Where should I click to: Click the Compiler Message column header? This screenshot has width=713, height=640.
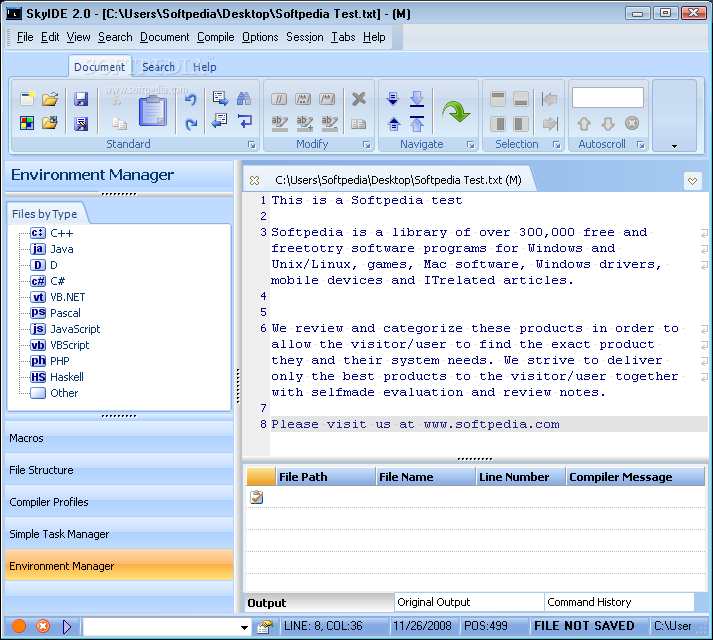(x=635, y=477)
